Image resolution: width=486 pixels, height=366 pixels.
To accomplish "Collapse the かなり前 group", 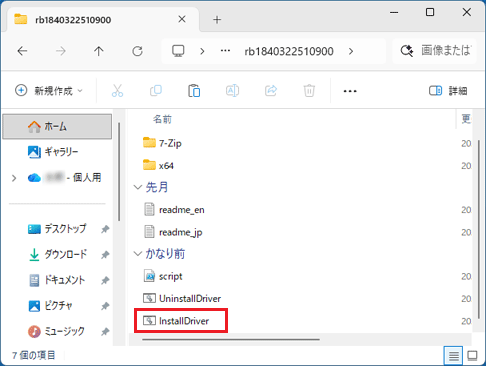I will (138, 254).
